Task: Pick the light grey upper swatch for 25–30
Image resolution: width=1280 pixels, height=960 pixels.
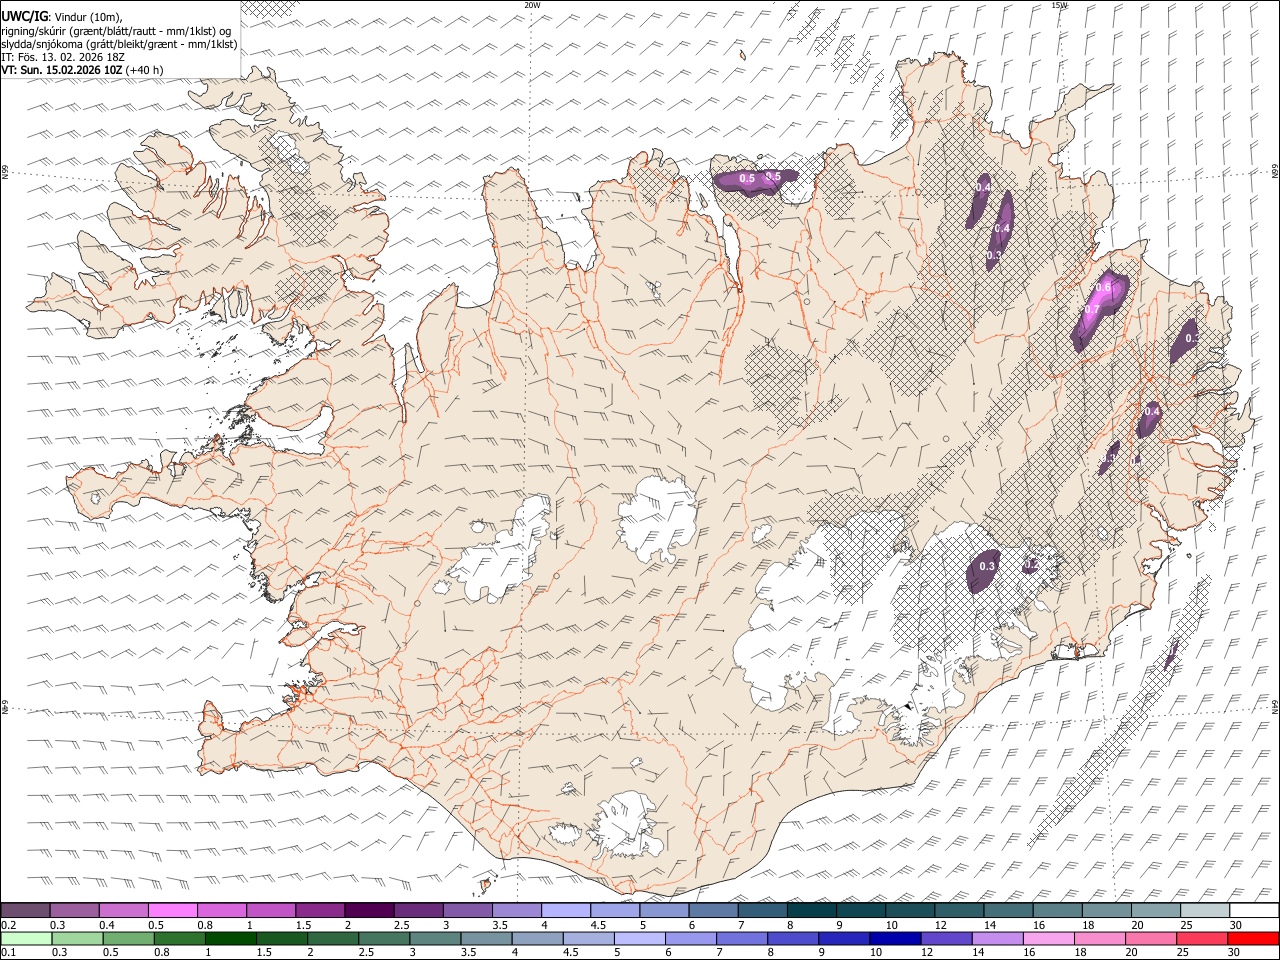Action: (1204, 911)
